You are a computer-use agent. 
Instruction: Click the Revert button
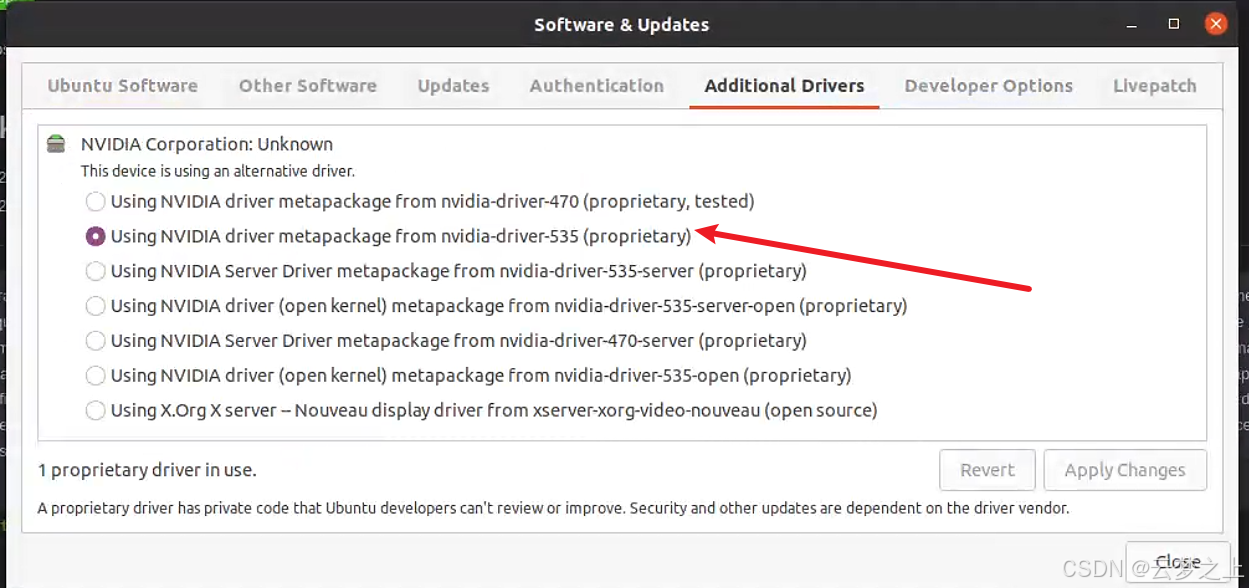(x=987, y=470)
